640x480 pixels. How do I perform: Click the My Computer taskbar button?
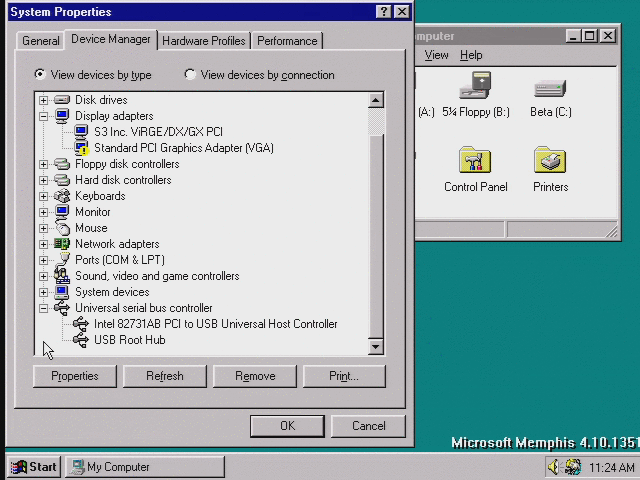click(144, 467)
